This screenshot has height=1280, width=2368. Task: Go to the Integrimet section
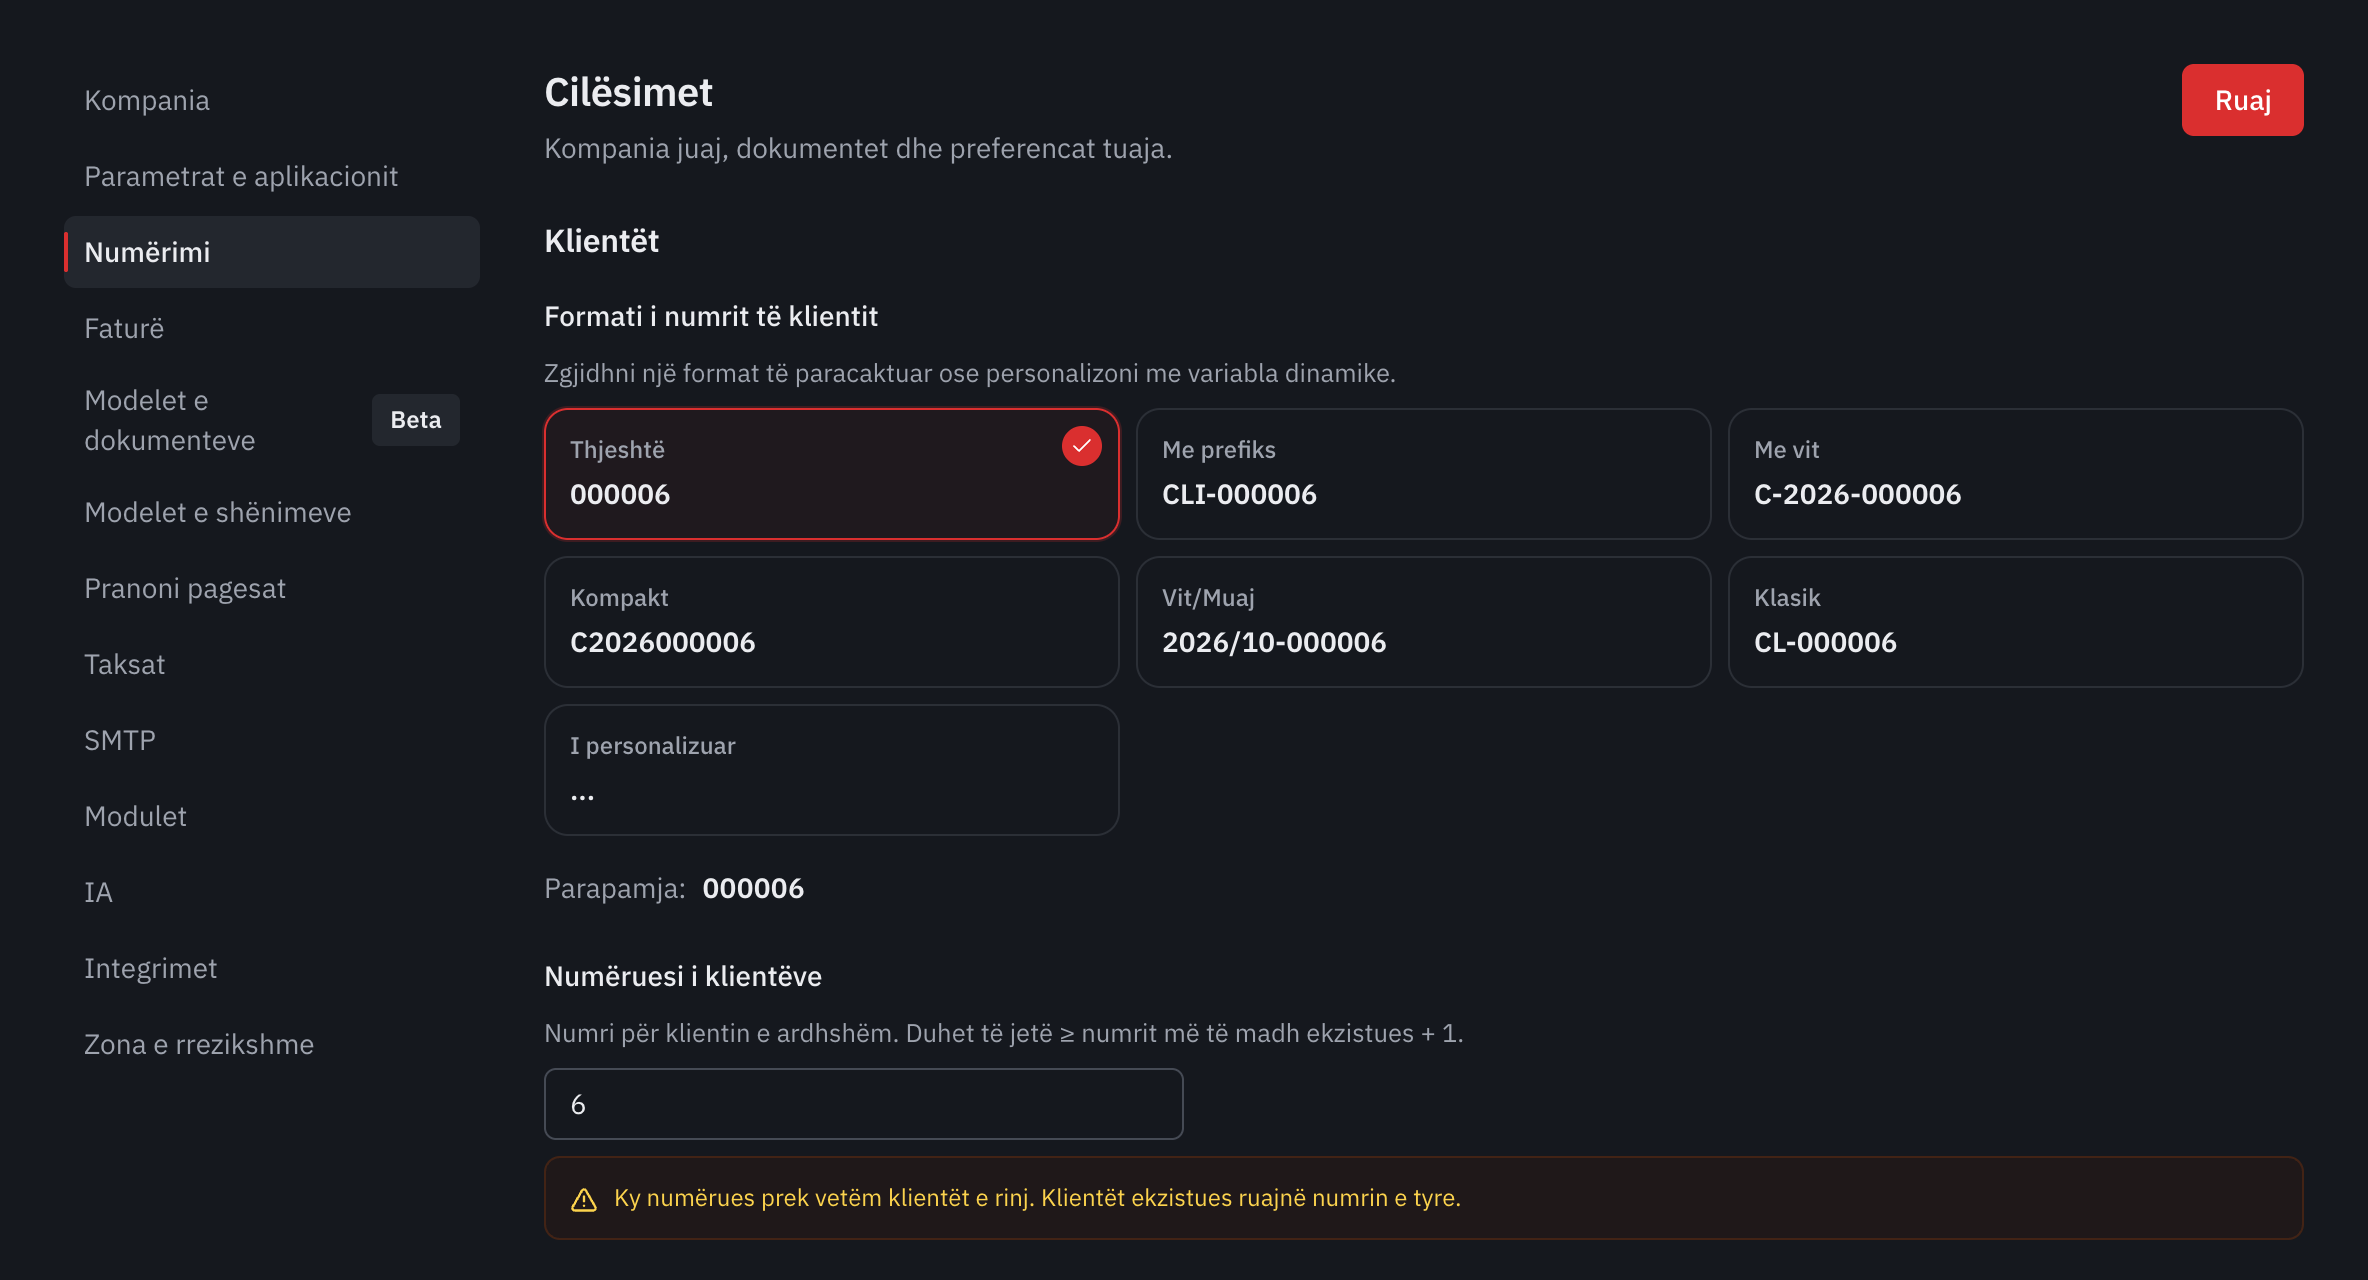272,968
